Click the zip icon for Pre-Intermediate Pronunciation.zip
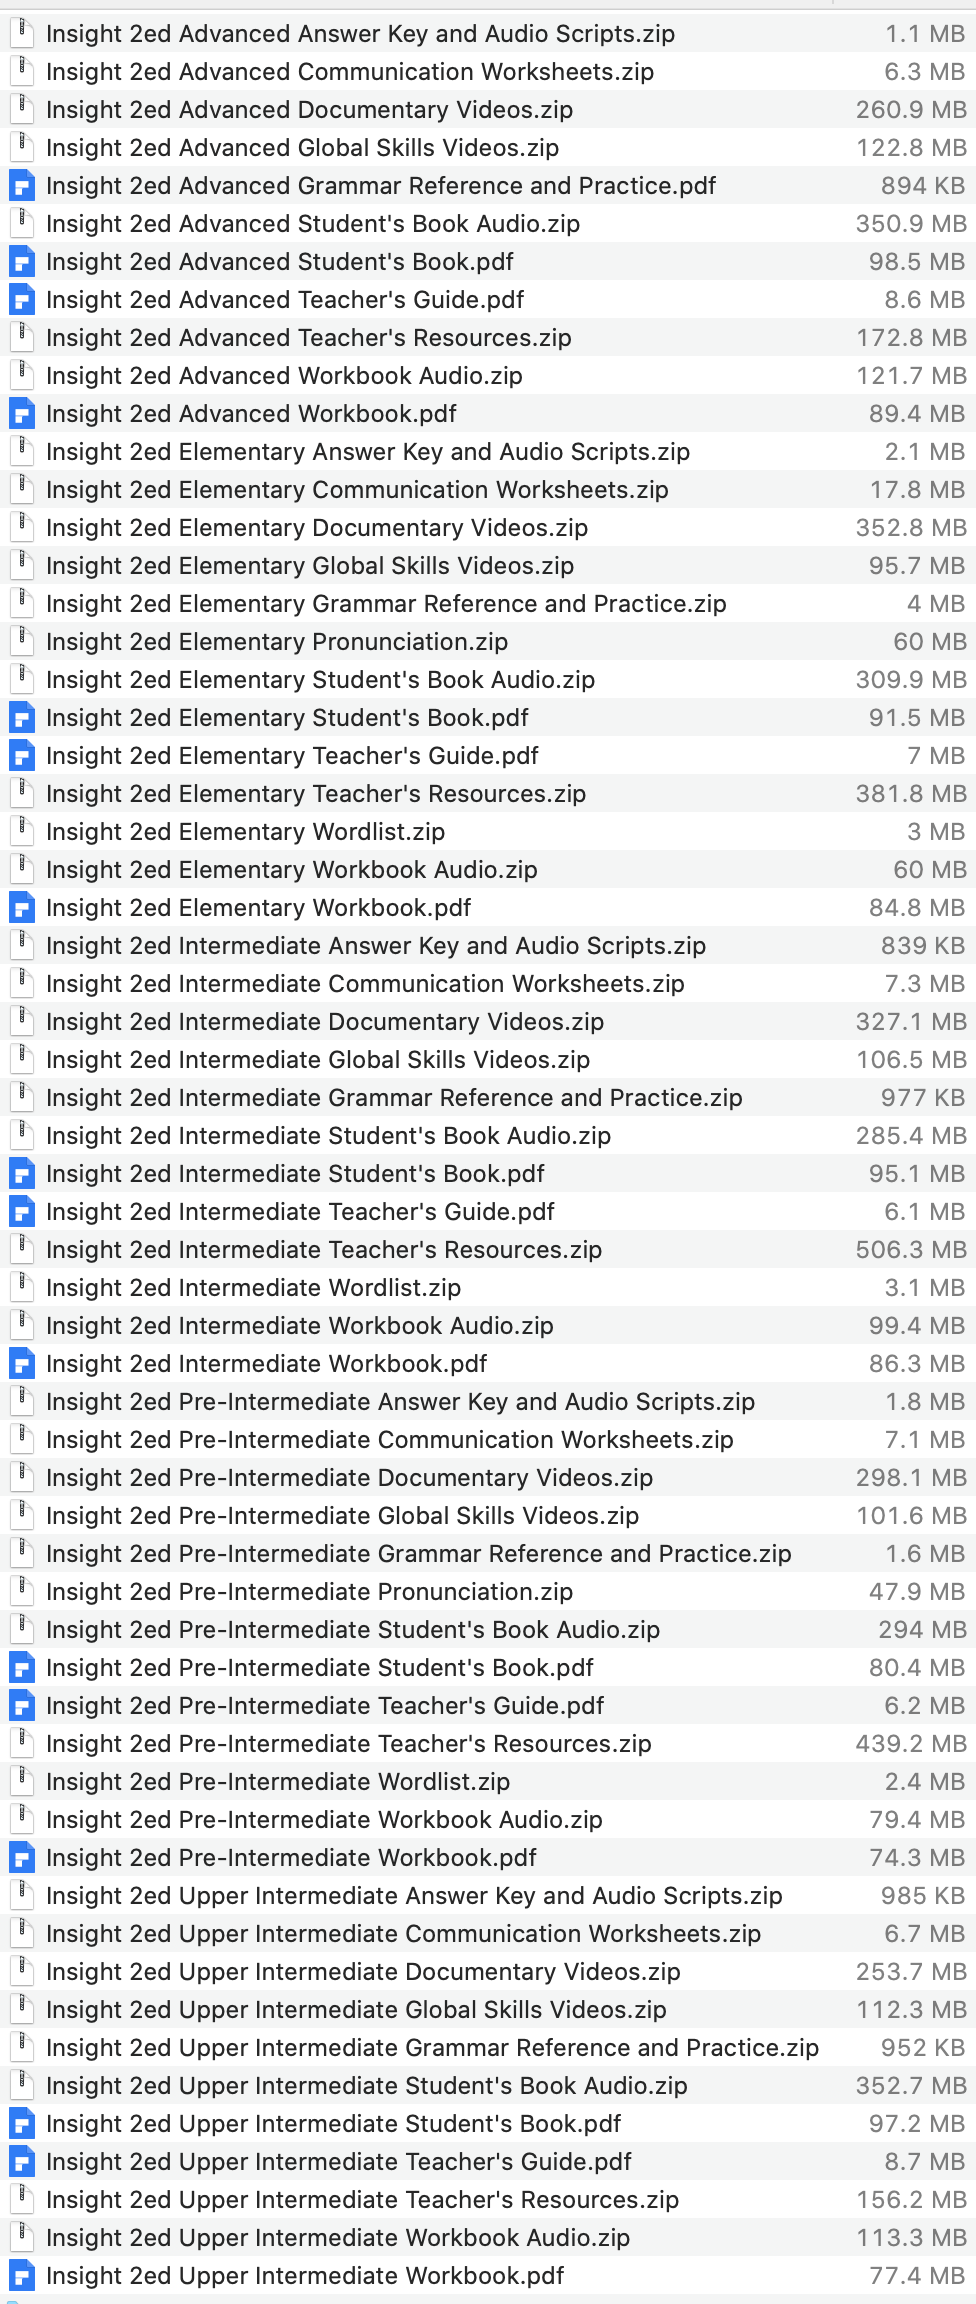 (21, 1591)
